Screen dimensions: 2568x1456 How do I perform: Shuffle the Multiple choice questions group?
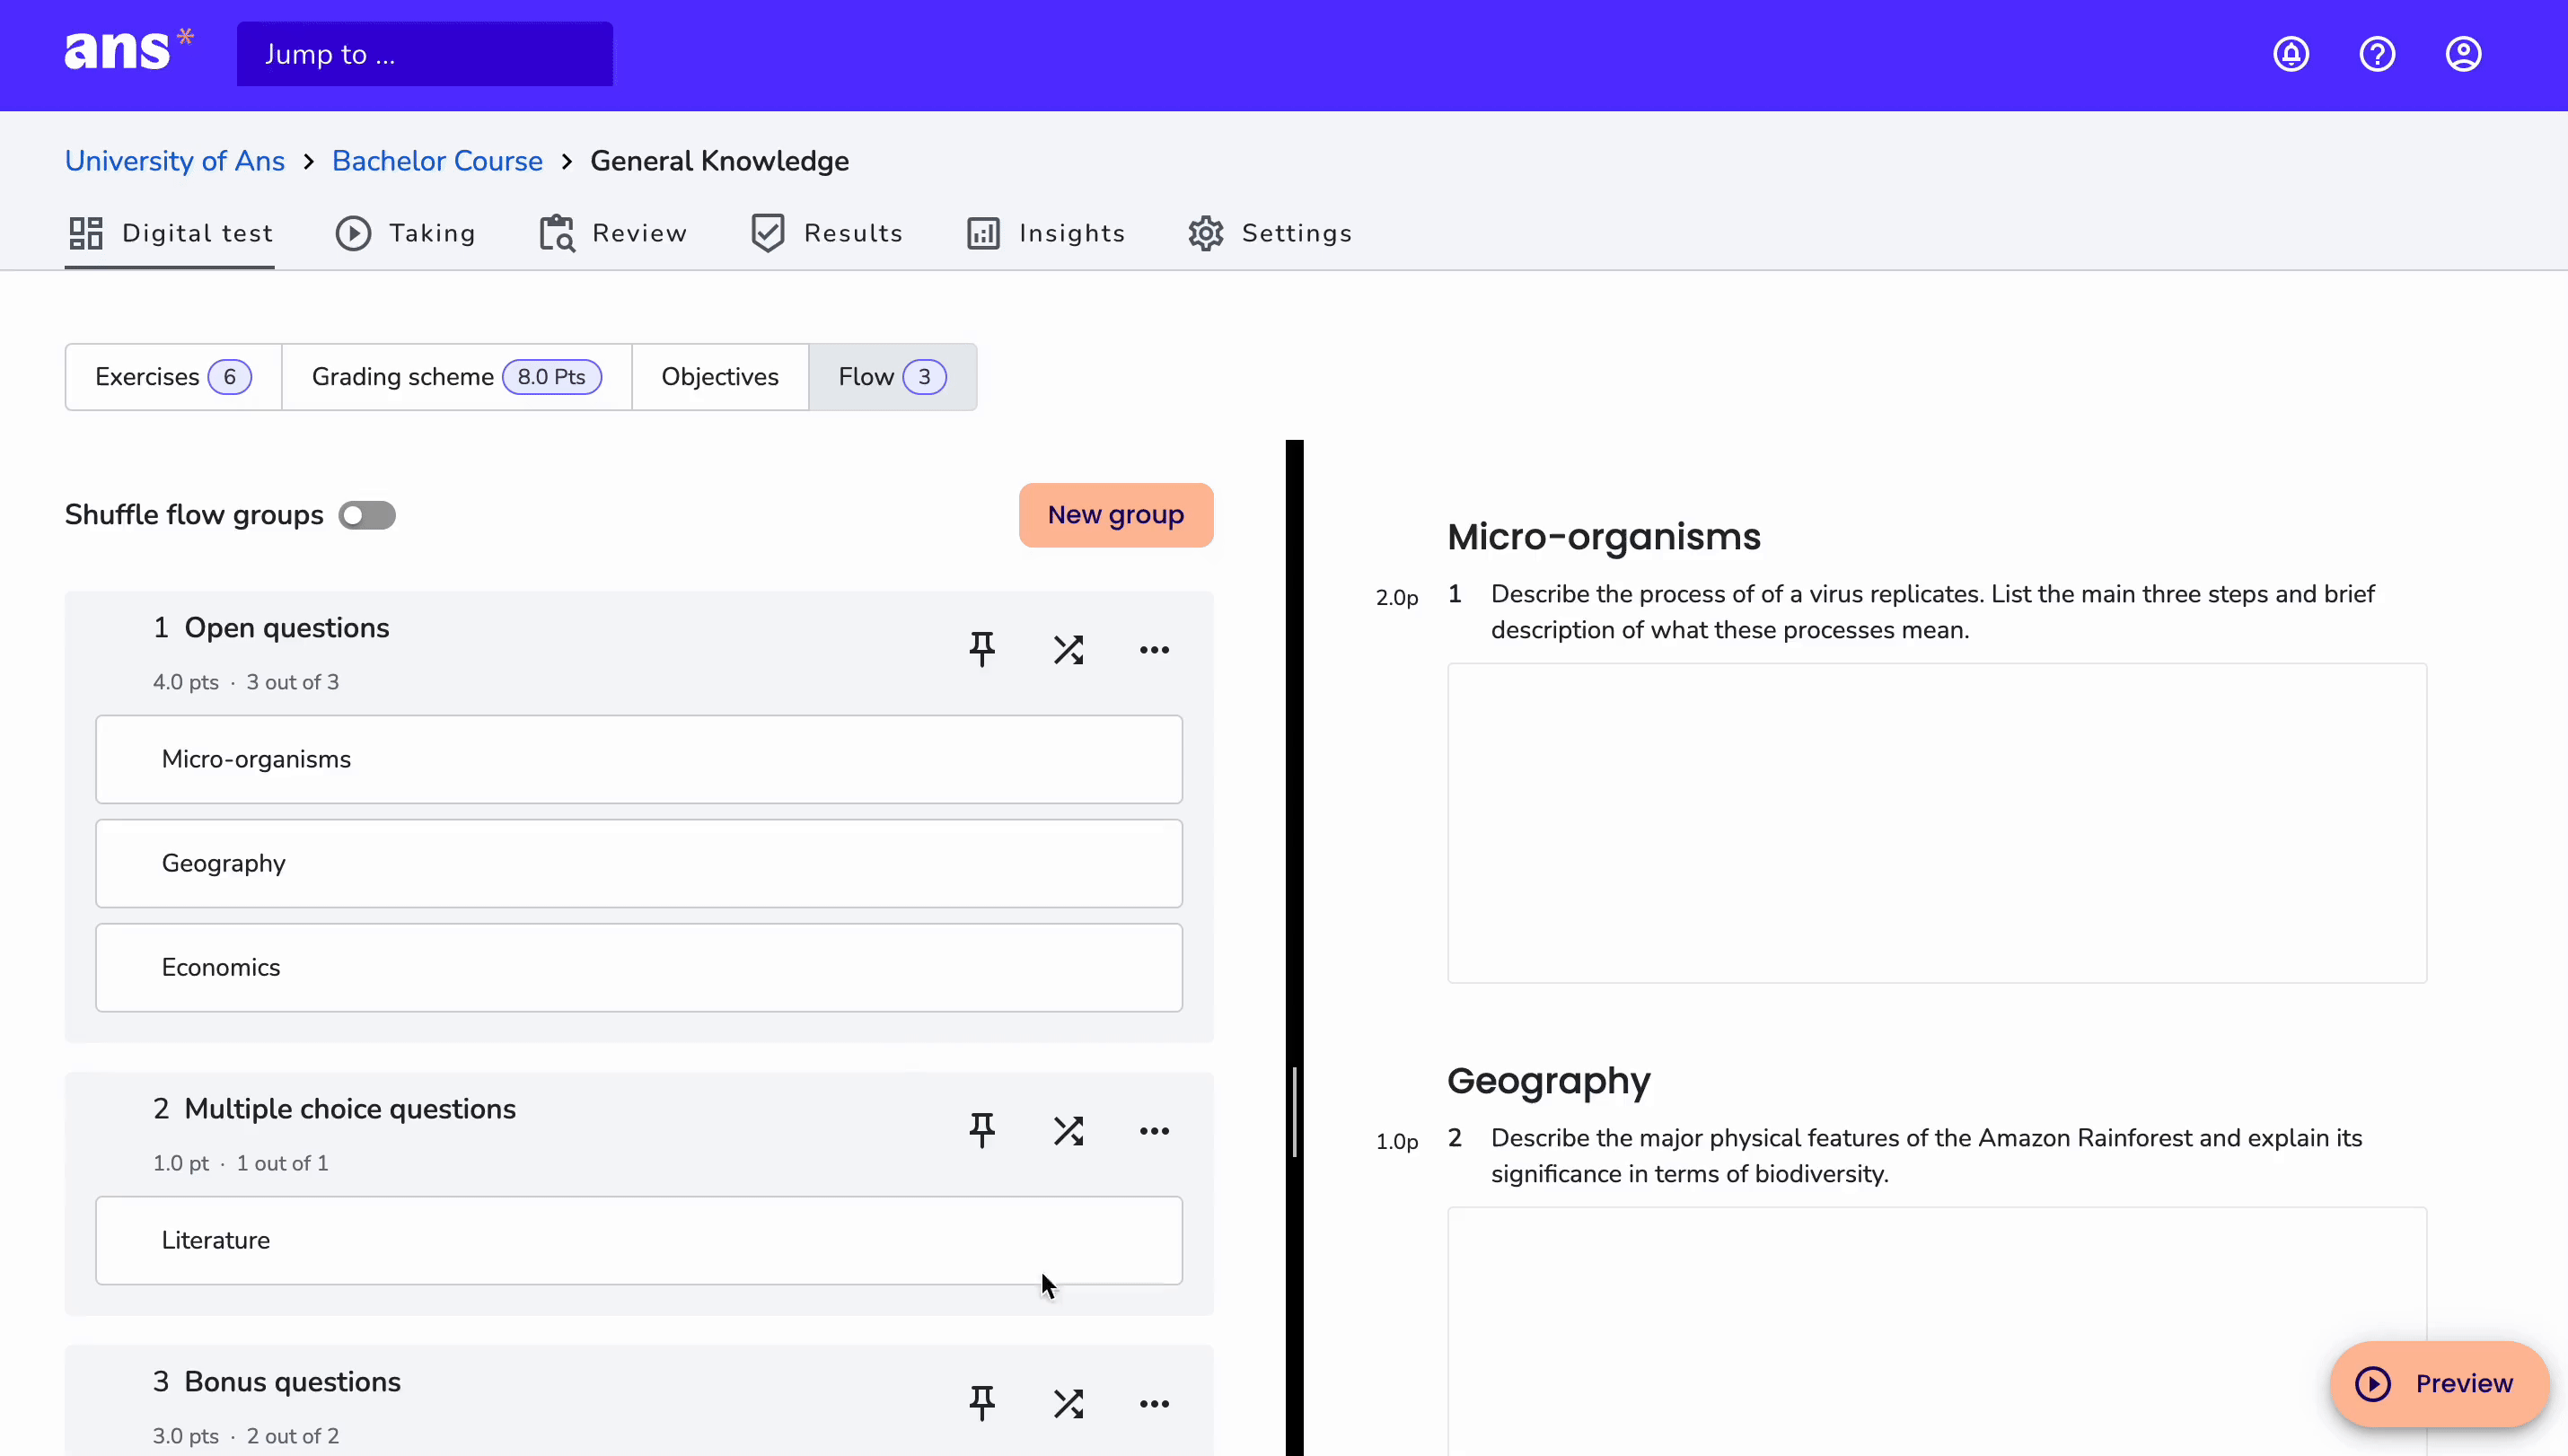(x=1068, y=1131)
